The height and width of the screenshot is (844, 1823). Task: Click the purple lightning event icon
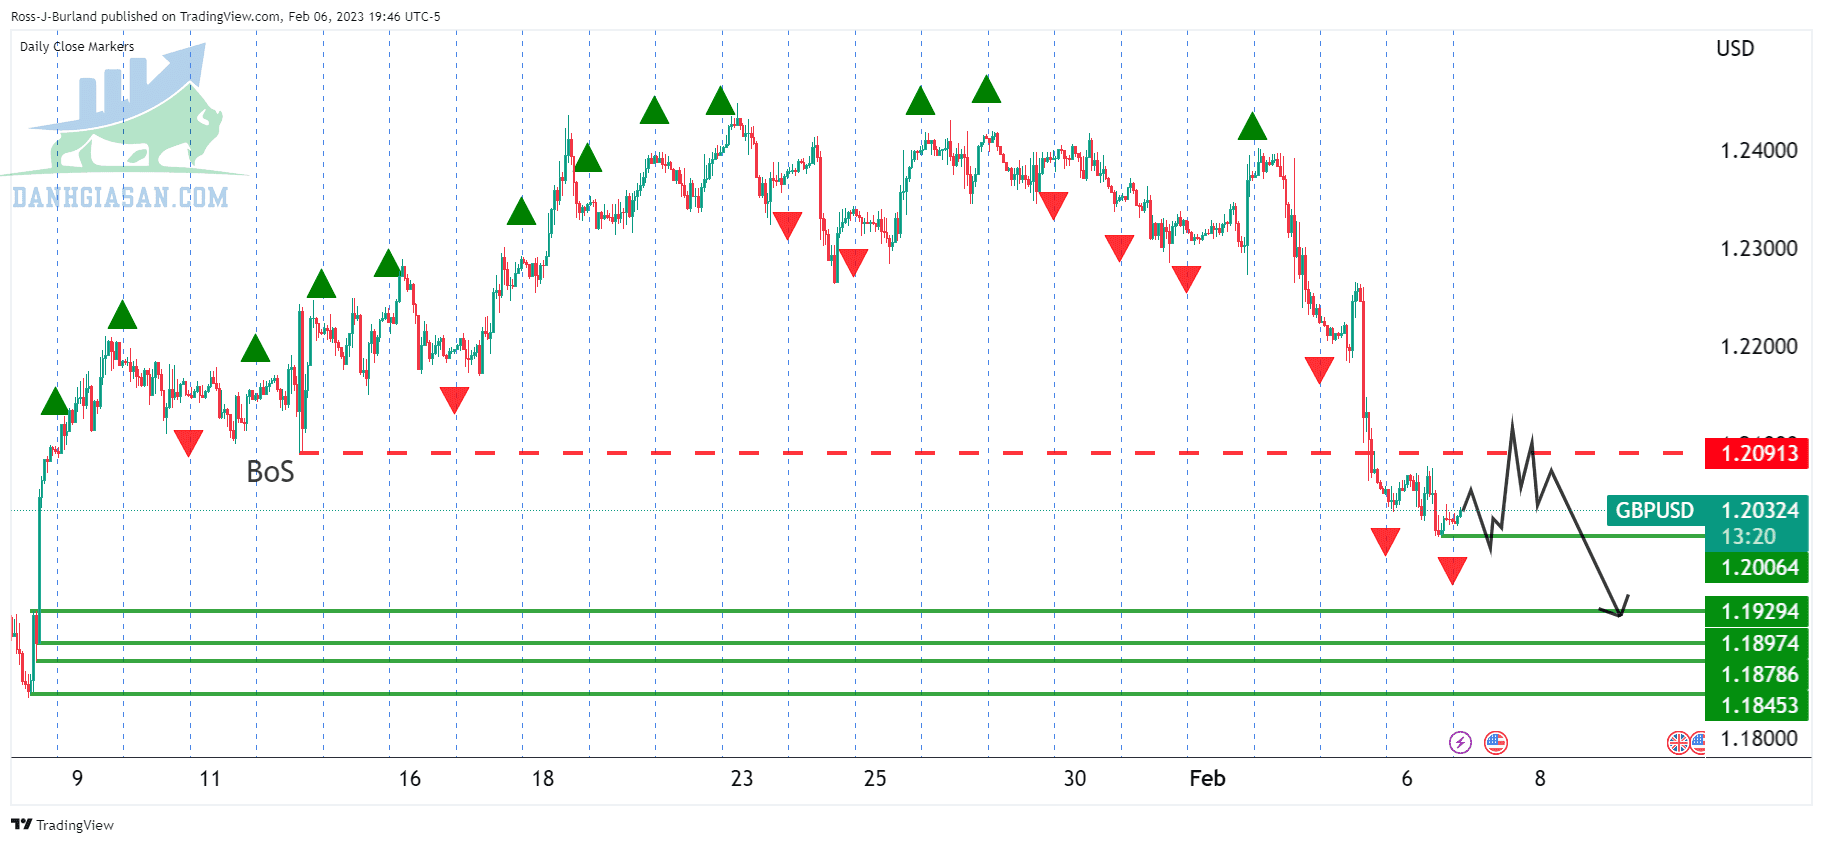tap(1460, 742)
